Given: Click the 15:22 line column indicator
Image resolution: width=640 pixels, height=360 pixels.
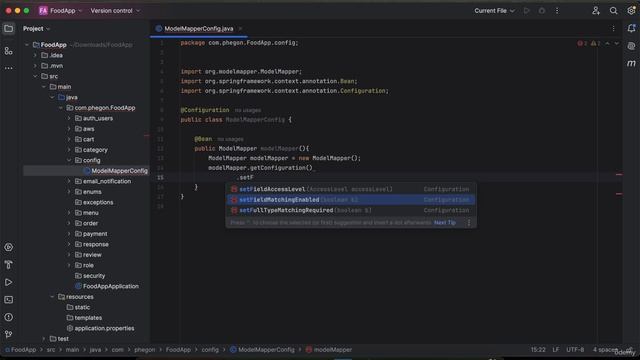Looking at the screenshot, I should pyautogui.click(x=538, y=350).
